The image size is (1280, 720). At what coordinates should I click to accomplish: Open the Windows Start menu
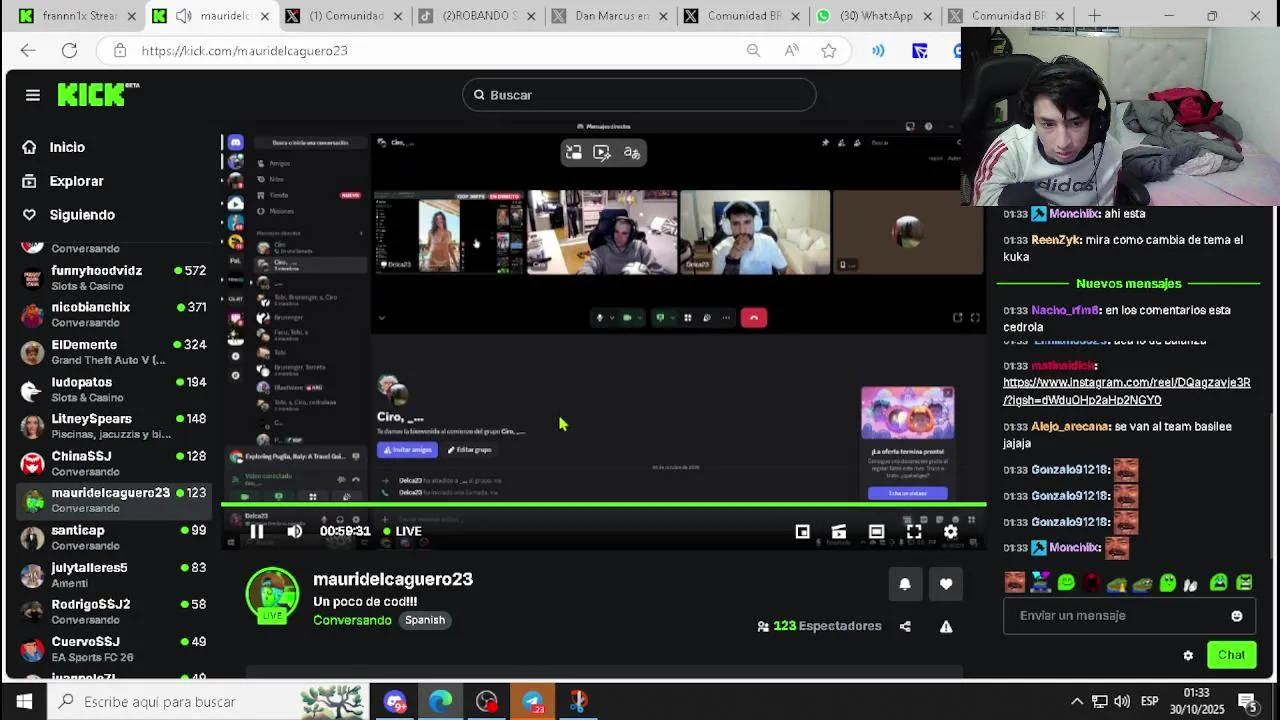click(x=24, y=702)
